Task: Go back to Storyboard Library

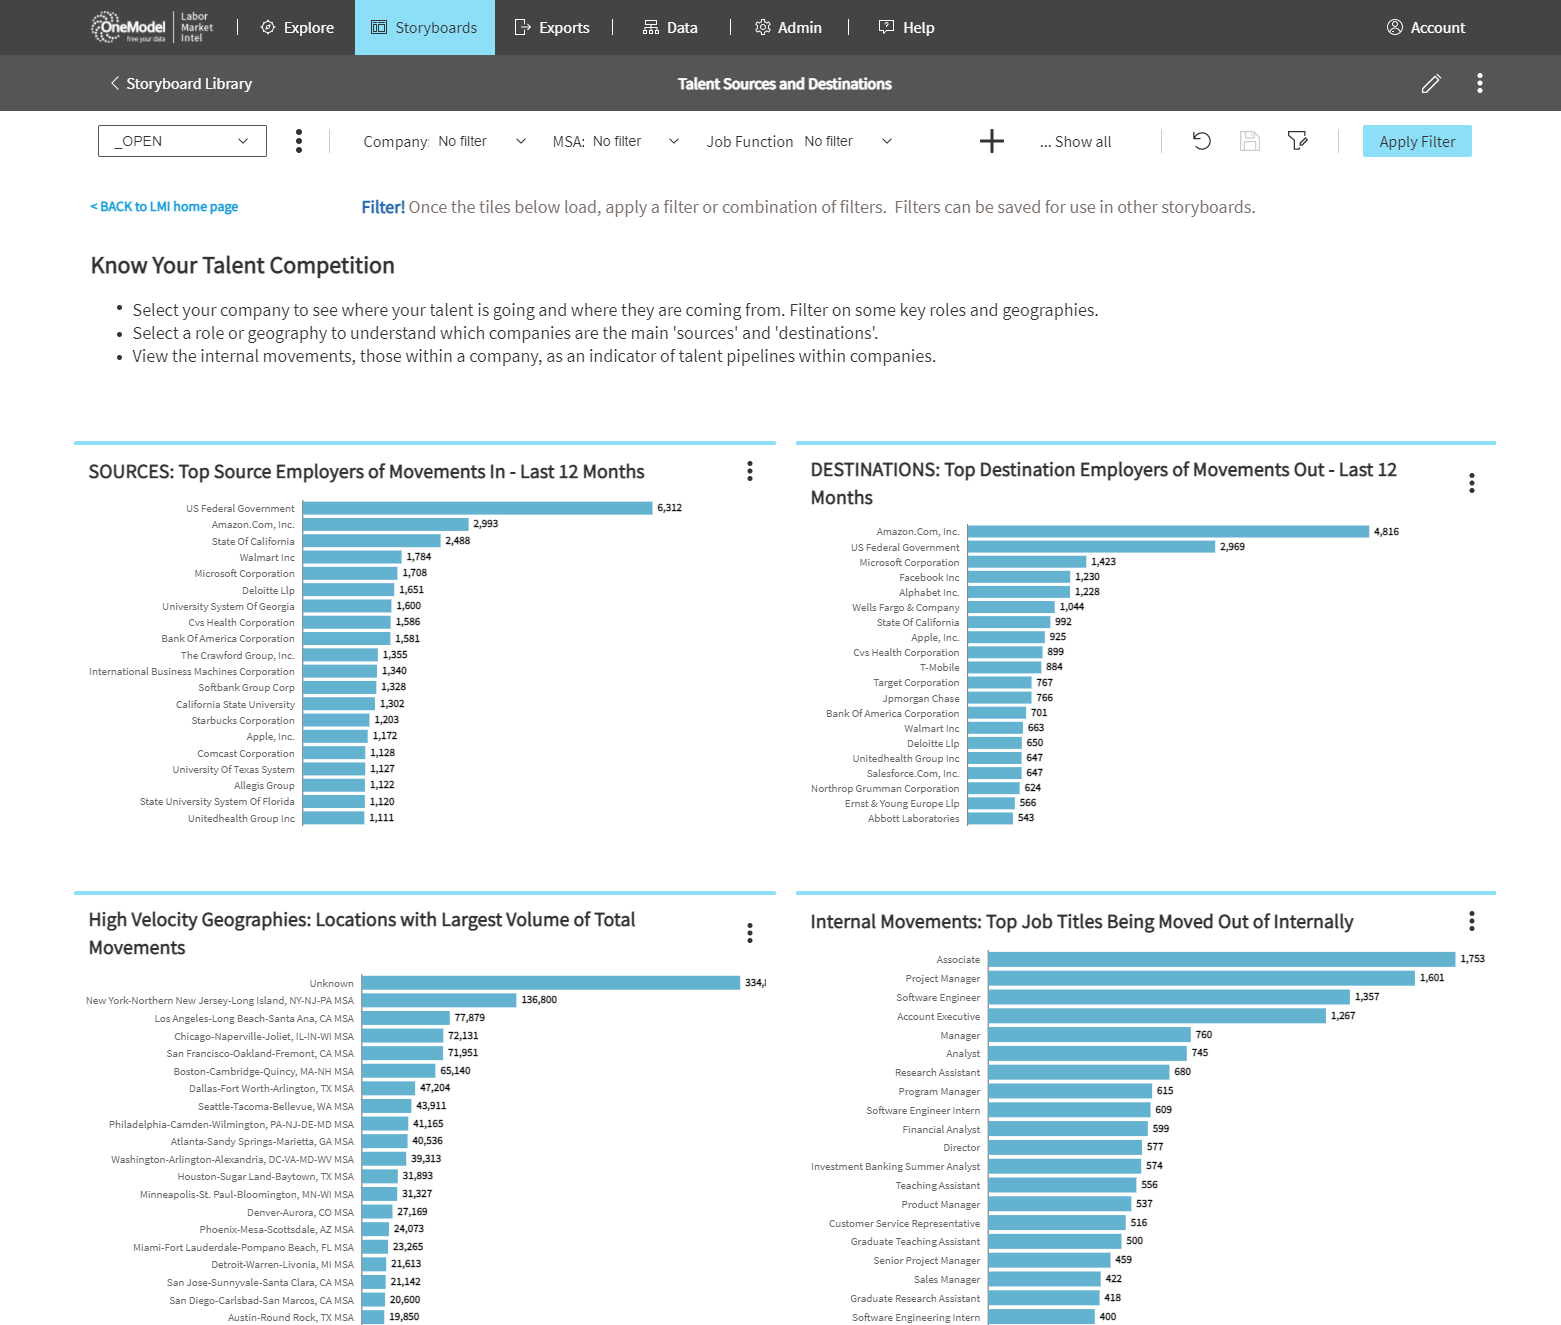Action: (x=181, y=83)
